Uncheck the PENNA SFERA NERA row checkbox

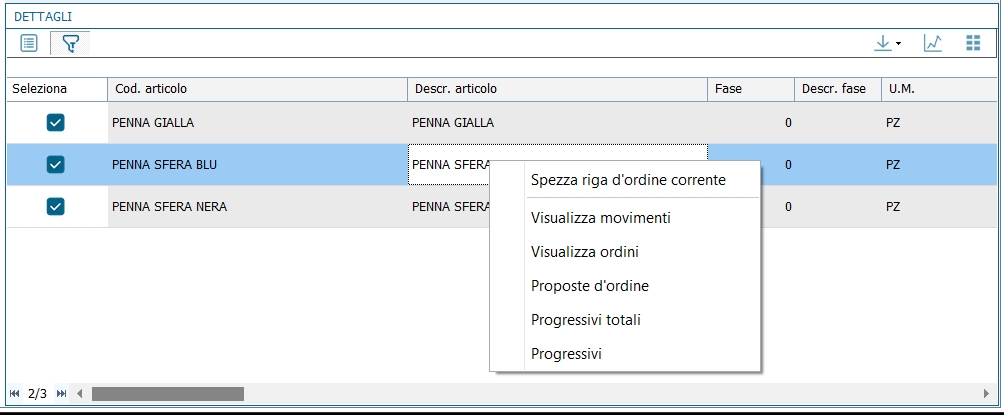pos(56,206)
